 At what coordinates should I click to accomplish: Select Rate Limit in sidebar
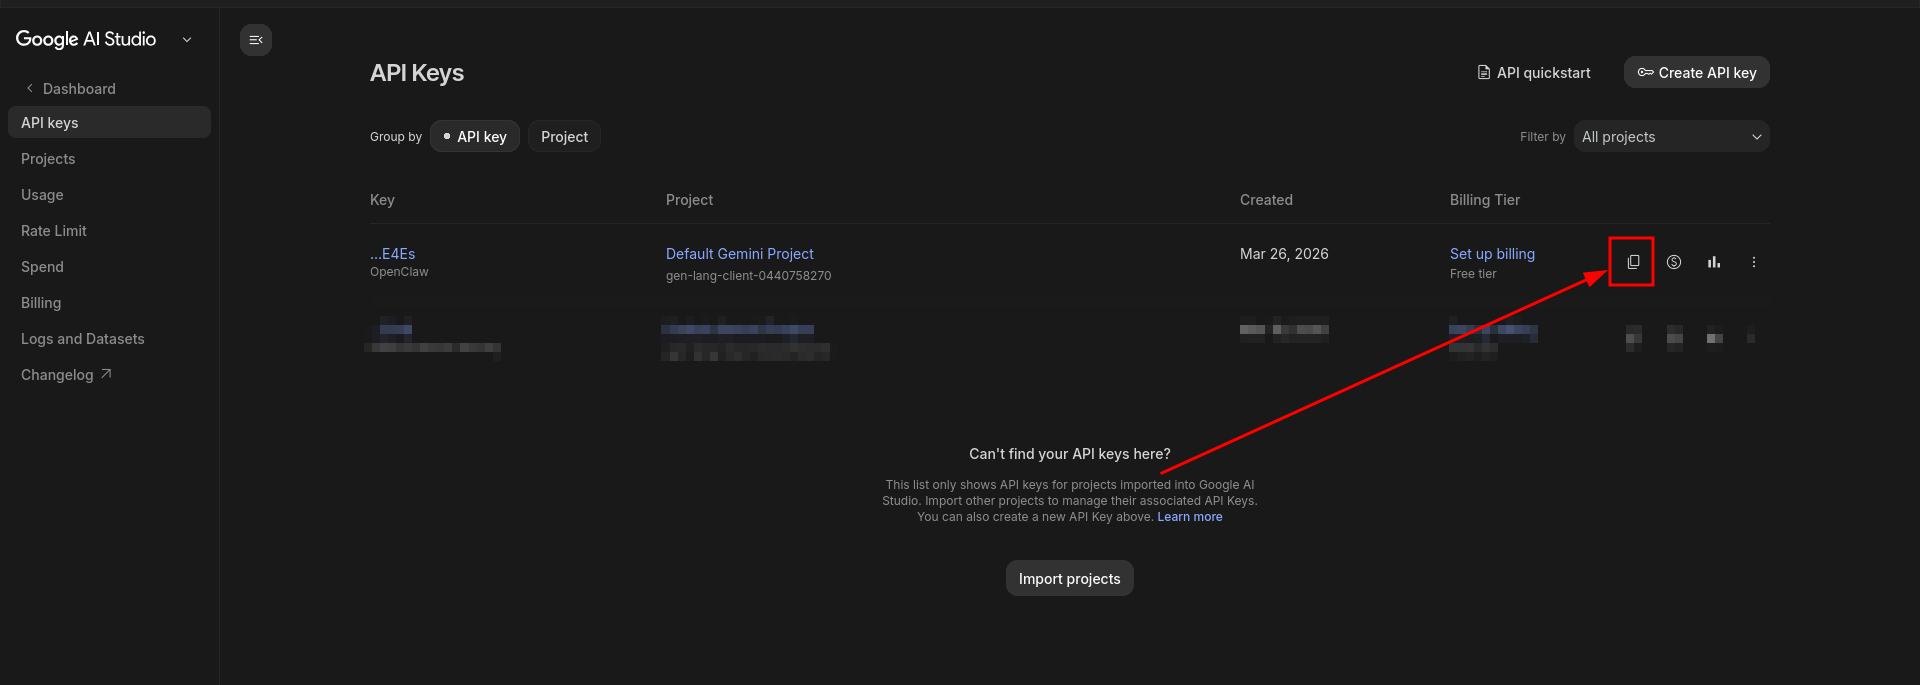click(x=54, y=231)
